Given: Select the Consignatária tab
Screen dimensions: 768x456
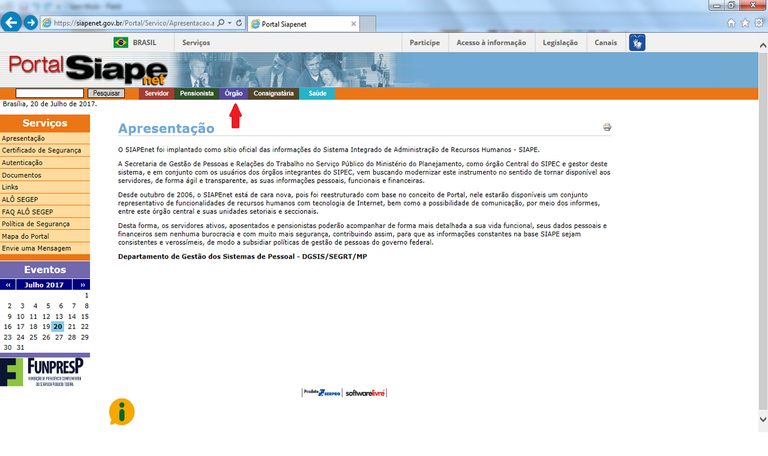Looking at the screenshot, I should (273, 94).
